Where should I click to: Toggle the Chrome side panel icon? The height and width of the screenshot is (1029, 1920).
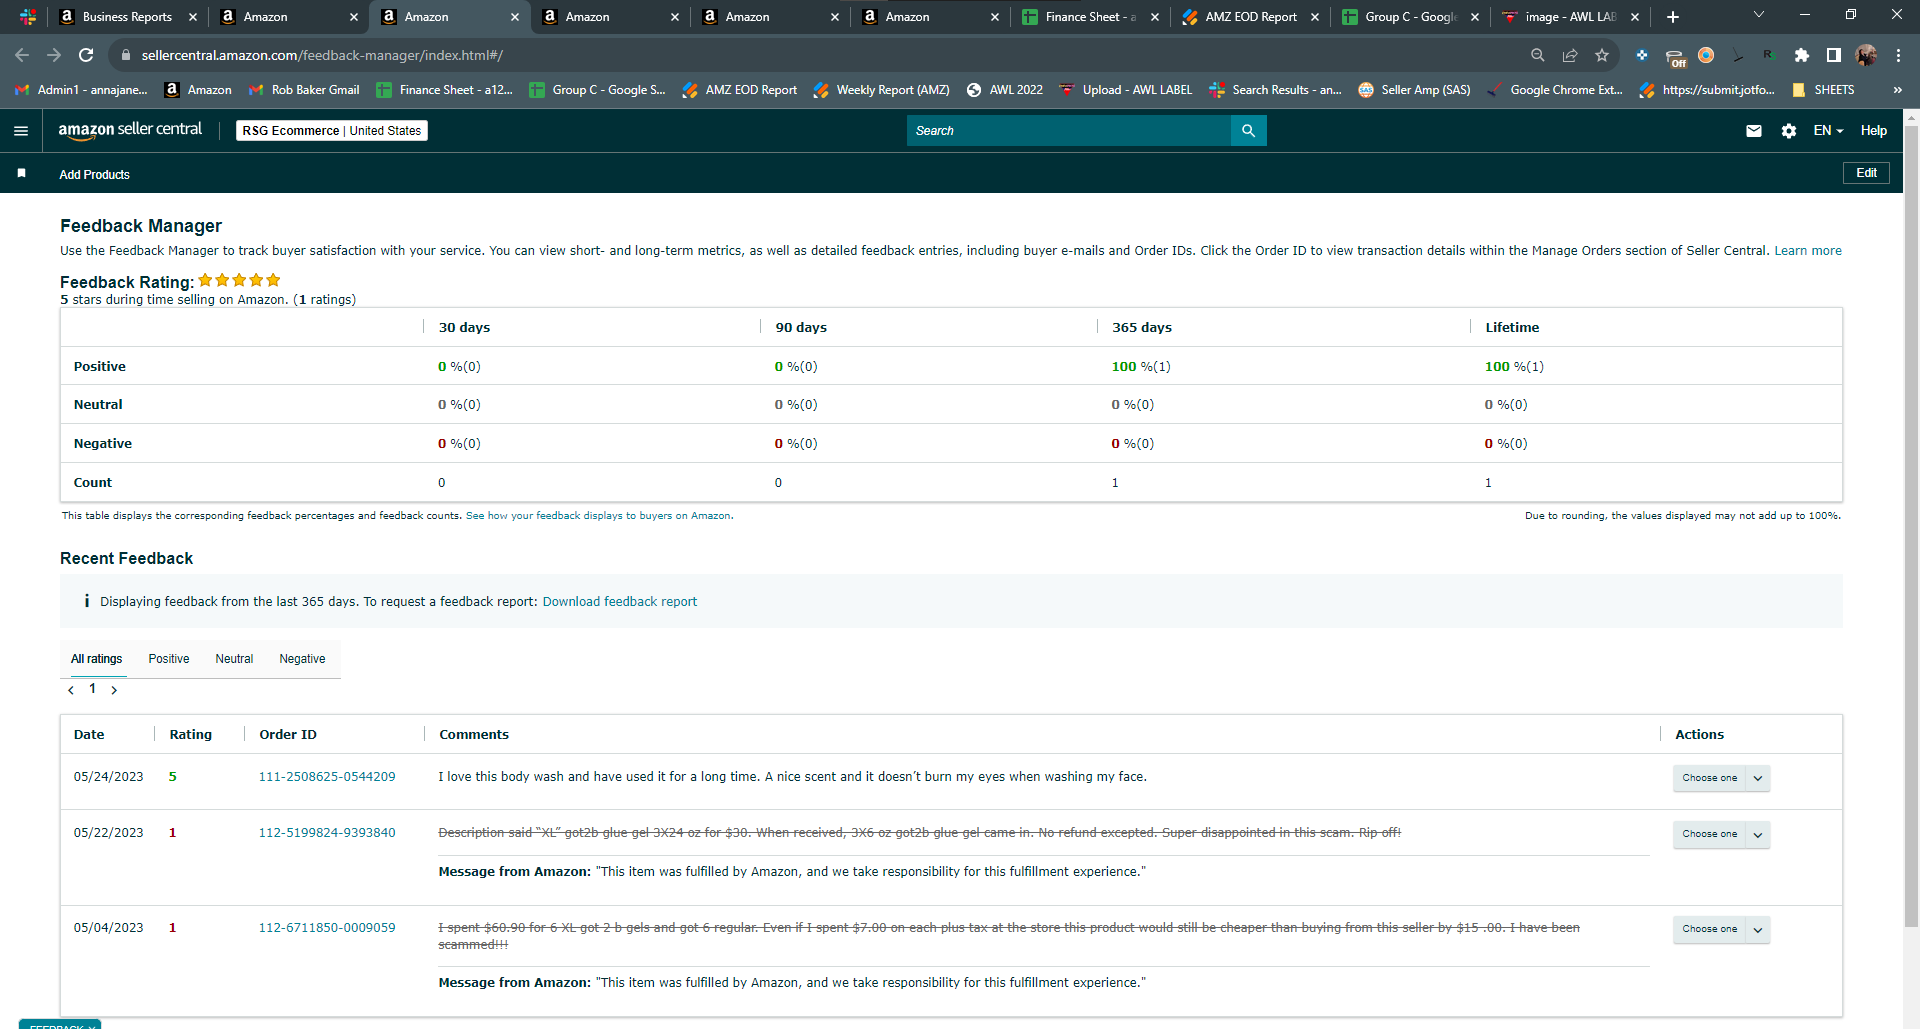click(1834, 55)
